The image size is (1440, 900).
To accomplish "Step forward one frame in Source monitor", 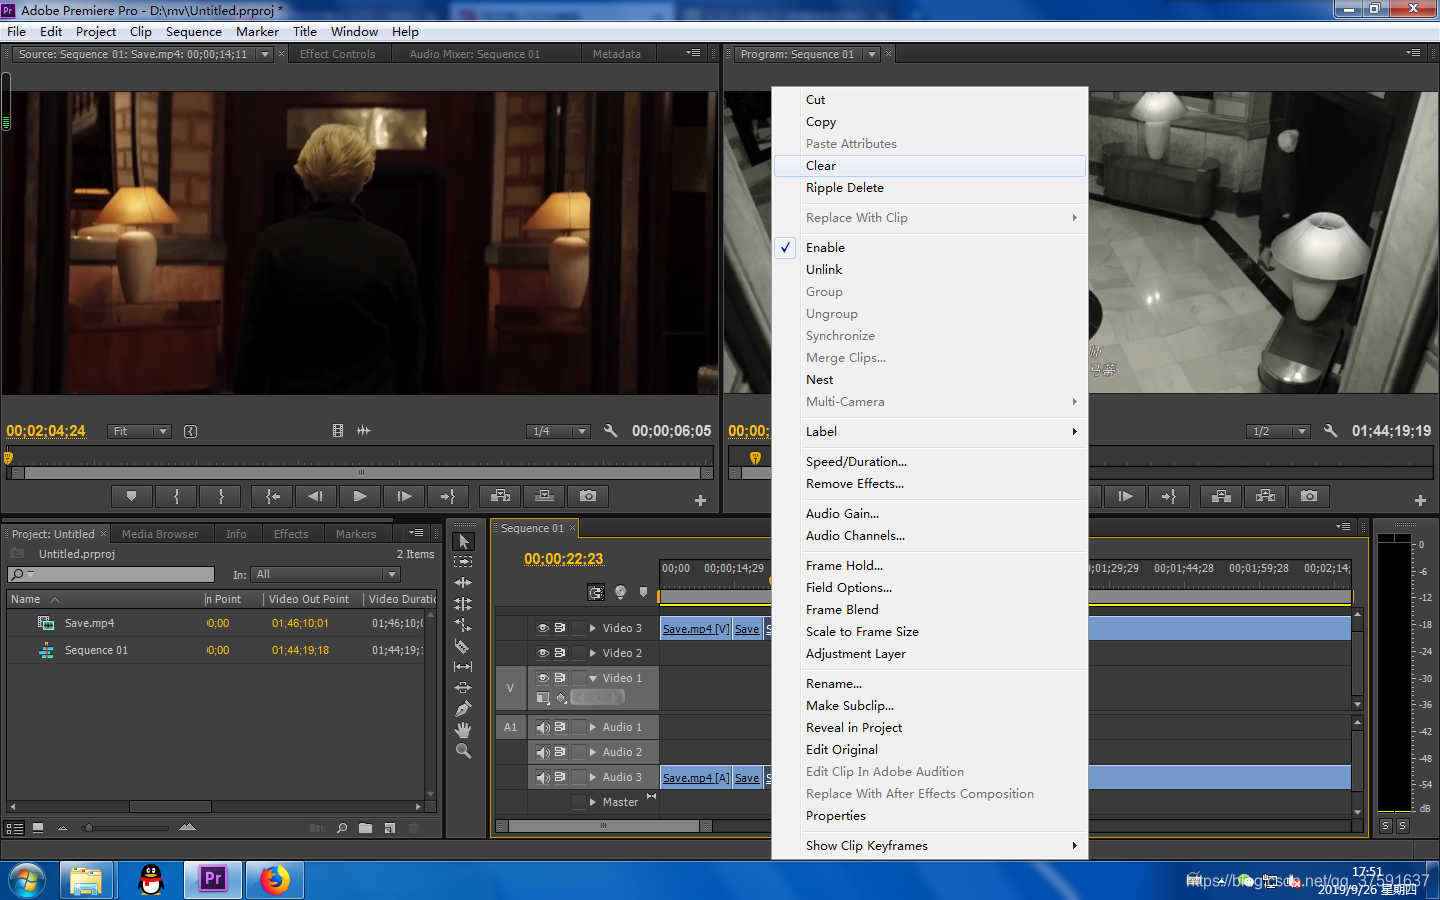I will point(404,496).
